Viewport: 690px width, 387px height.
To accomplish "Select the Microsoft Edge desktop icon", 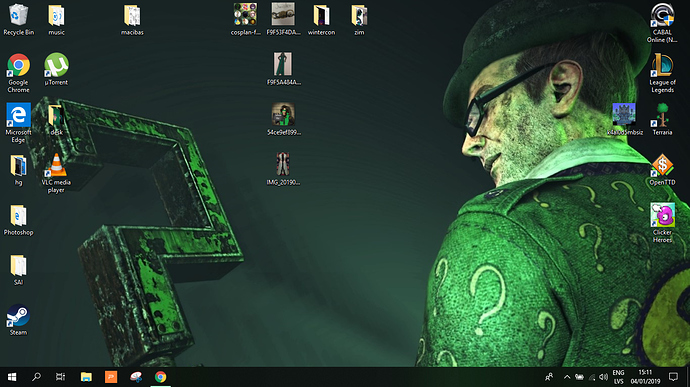I will tap(18, 123).
